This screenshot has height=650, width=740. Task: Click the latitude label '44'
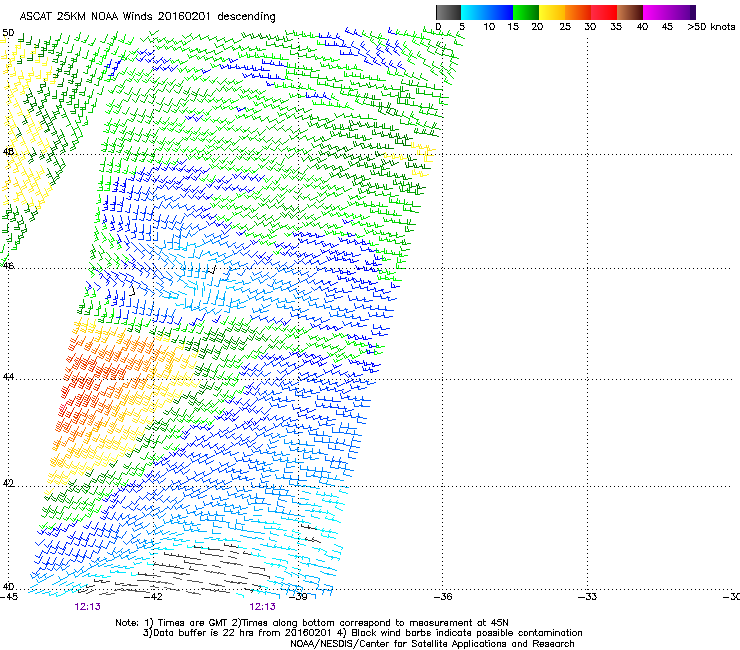(x=8, y=377)
